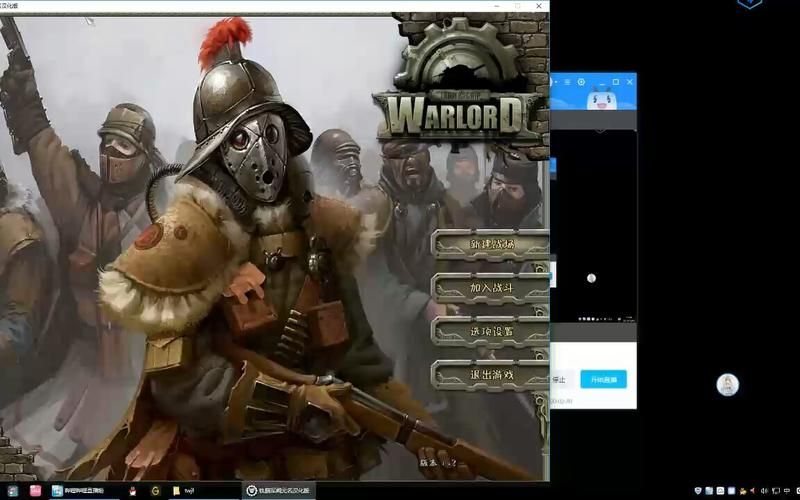Quit via the 退出游戏 button
Screen dimensions: 800x500
click(491, 374)
